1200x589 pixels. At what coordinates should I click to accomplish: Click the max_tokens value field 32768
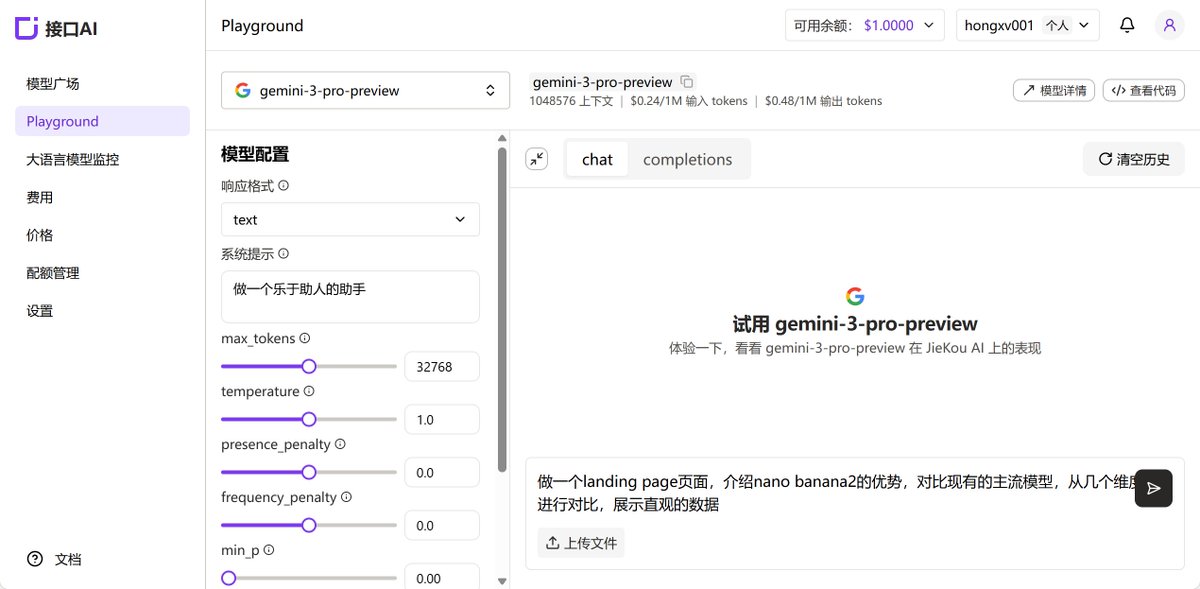tap(442, 367)
